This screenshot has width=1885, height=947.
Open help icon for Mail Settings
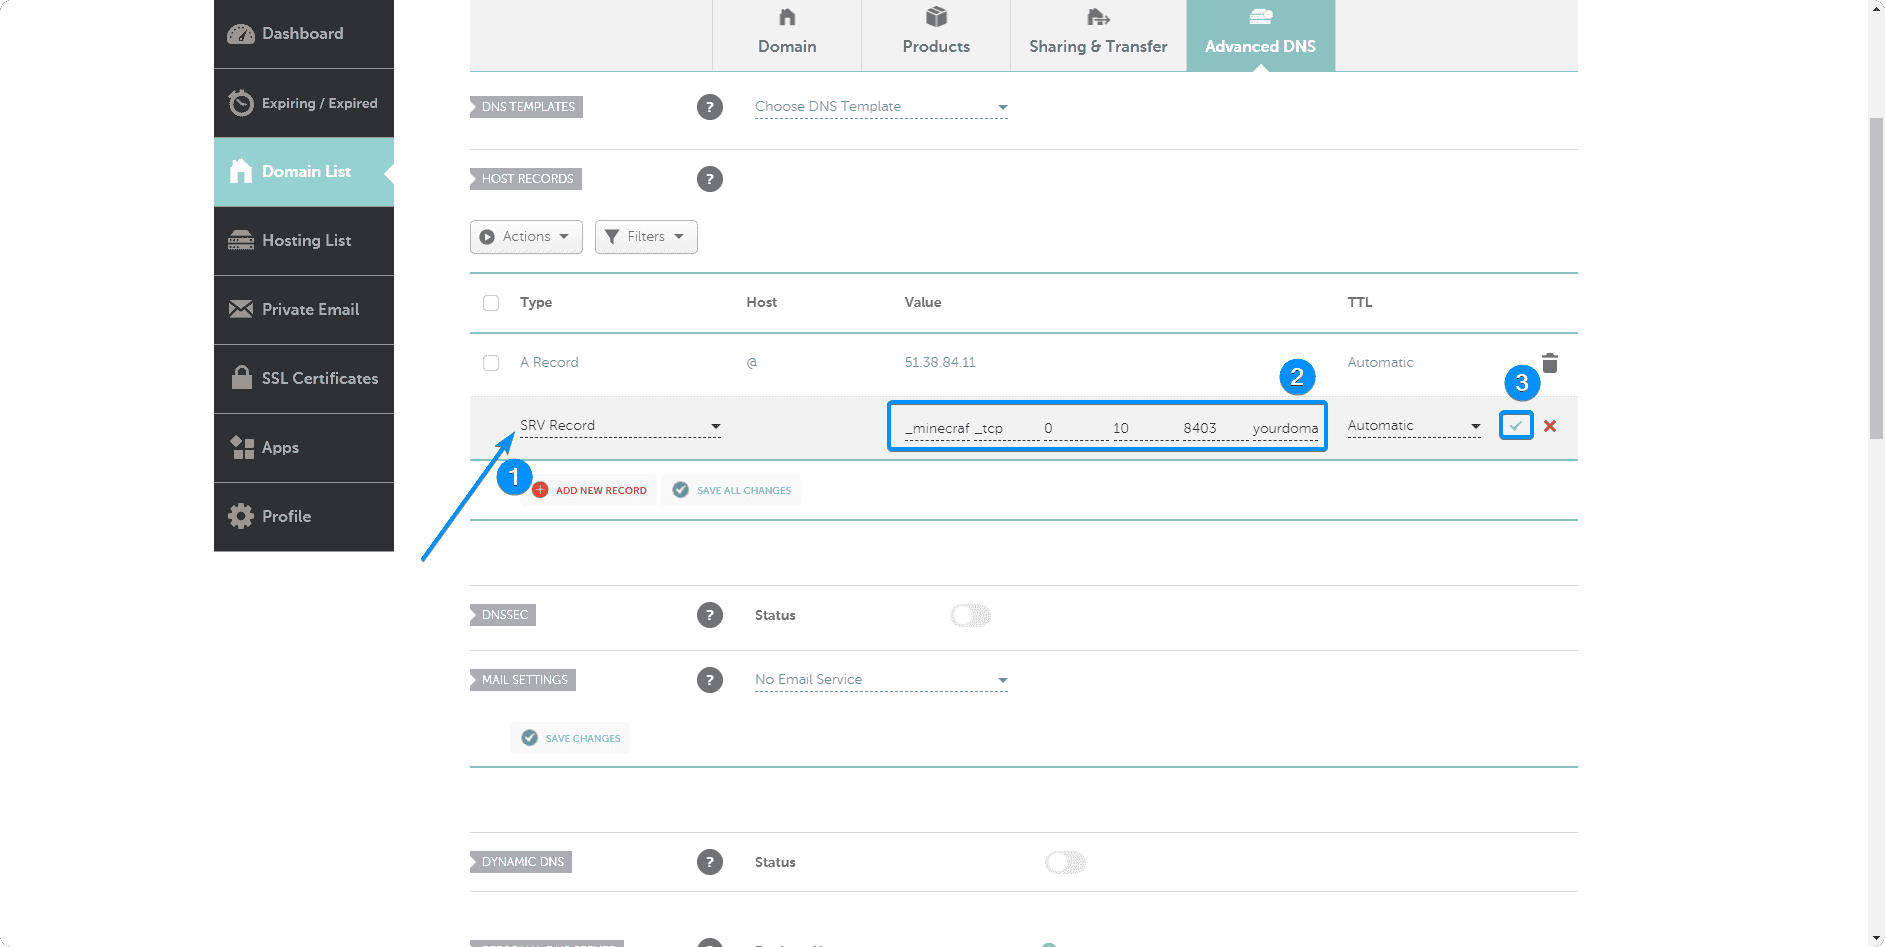[x=709, y=680]
